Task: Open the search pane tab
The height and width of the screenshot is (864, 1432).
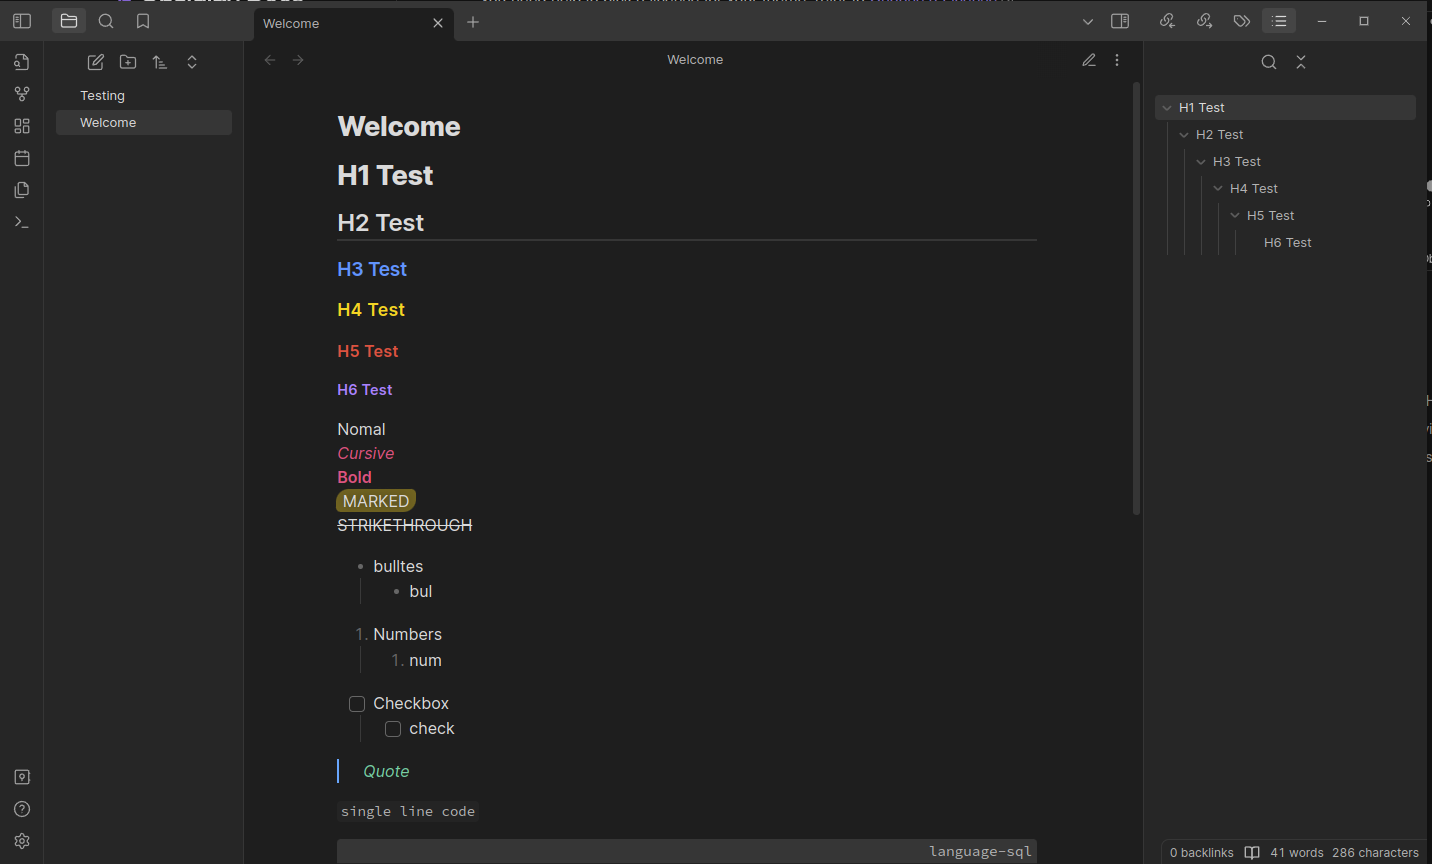Action: pos(106,21)
